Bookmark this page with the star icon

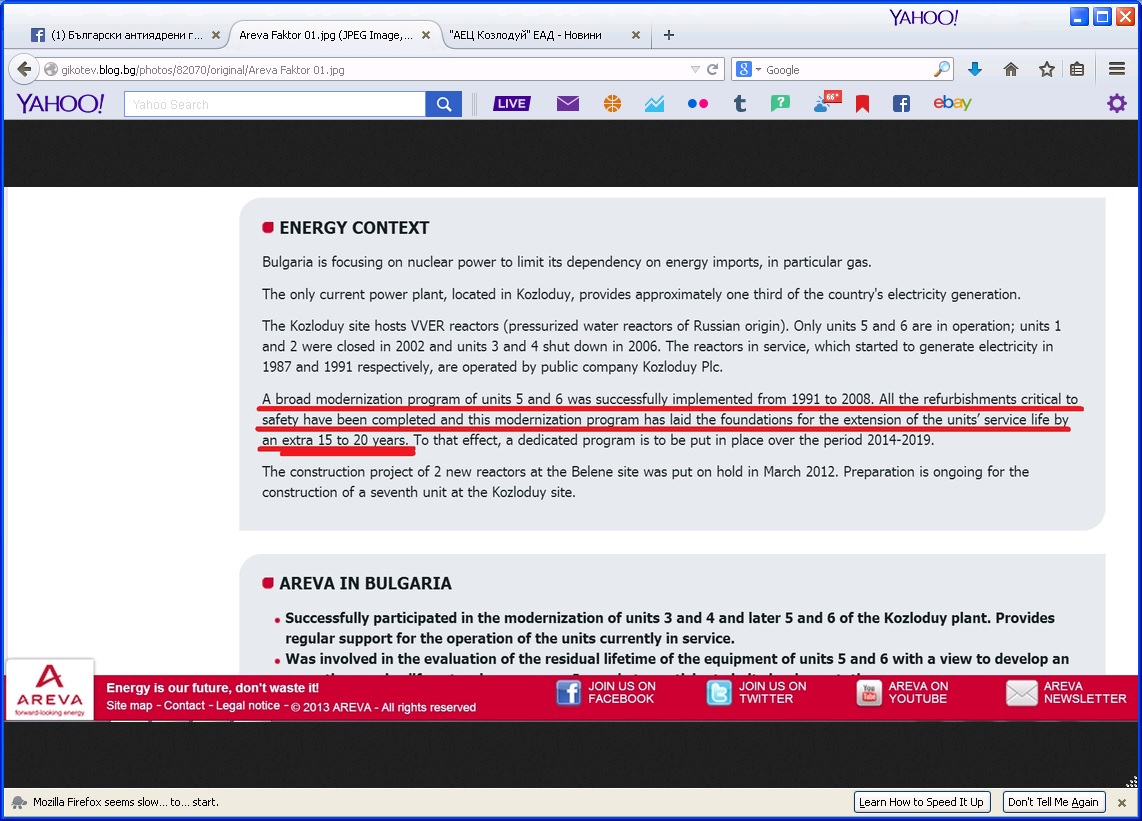1046,70
